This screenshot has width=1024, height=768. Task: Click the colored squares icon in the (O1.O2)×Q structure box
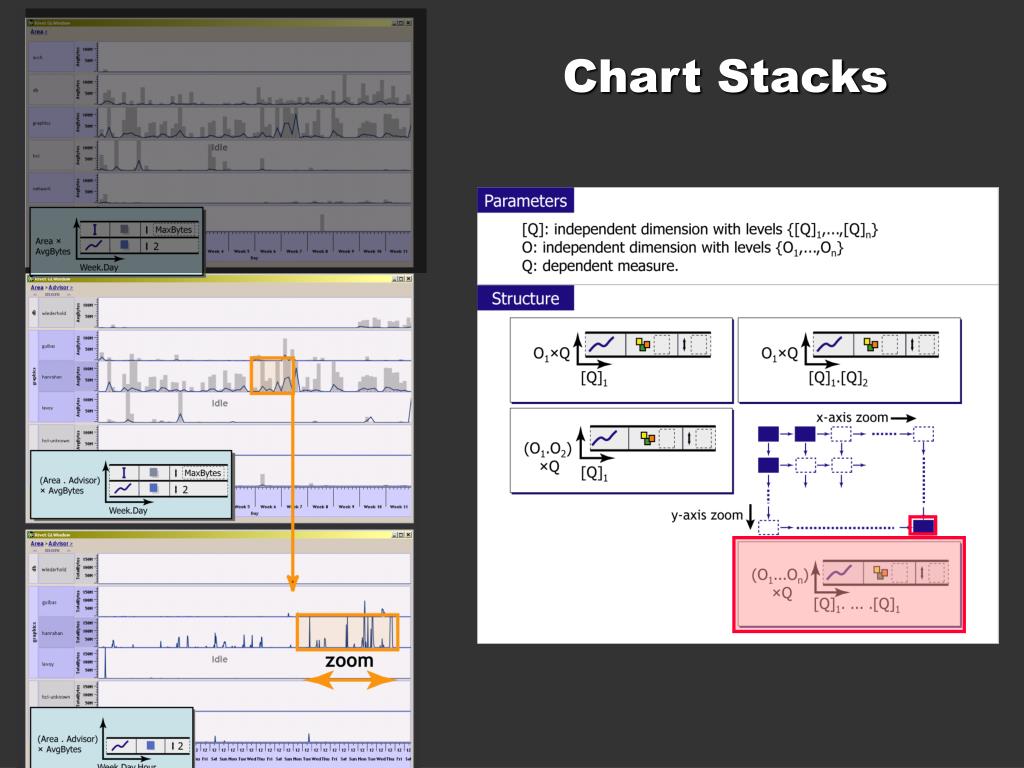pos(647,438)
